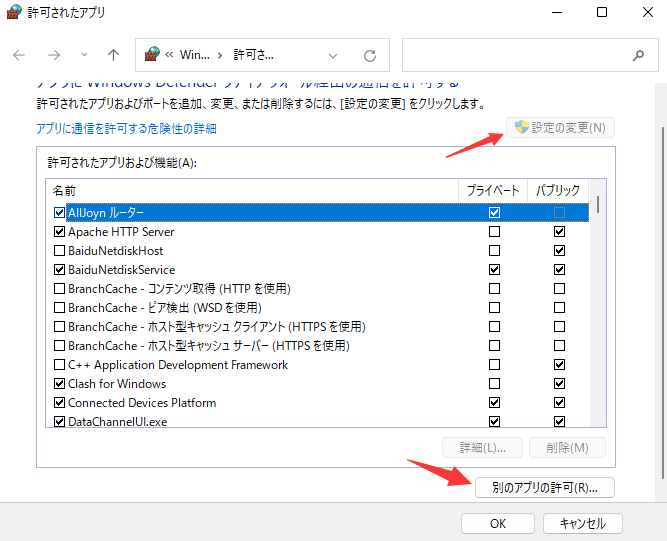The width and height of the screenshot is (667, 541).
Task: Toggle the public checkbox for C++ Application Development Framework
Action: coord(559,364)
